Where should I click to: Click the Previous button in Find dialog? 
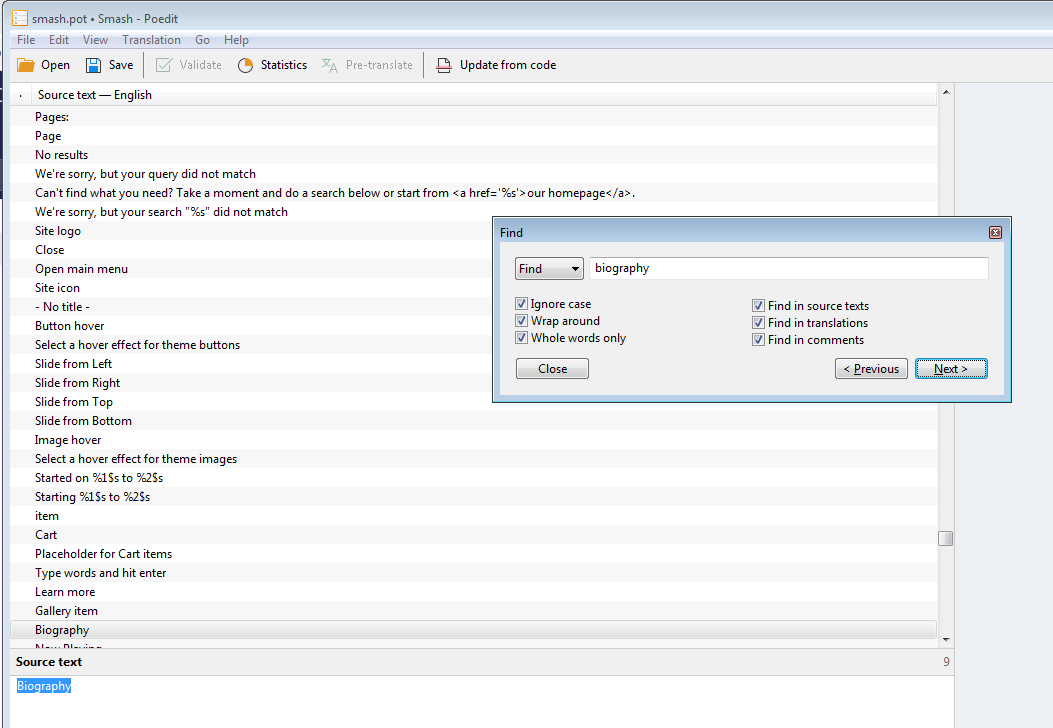pos(871,369)
